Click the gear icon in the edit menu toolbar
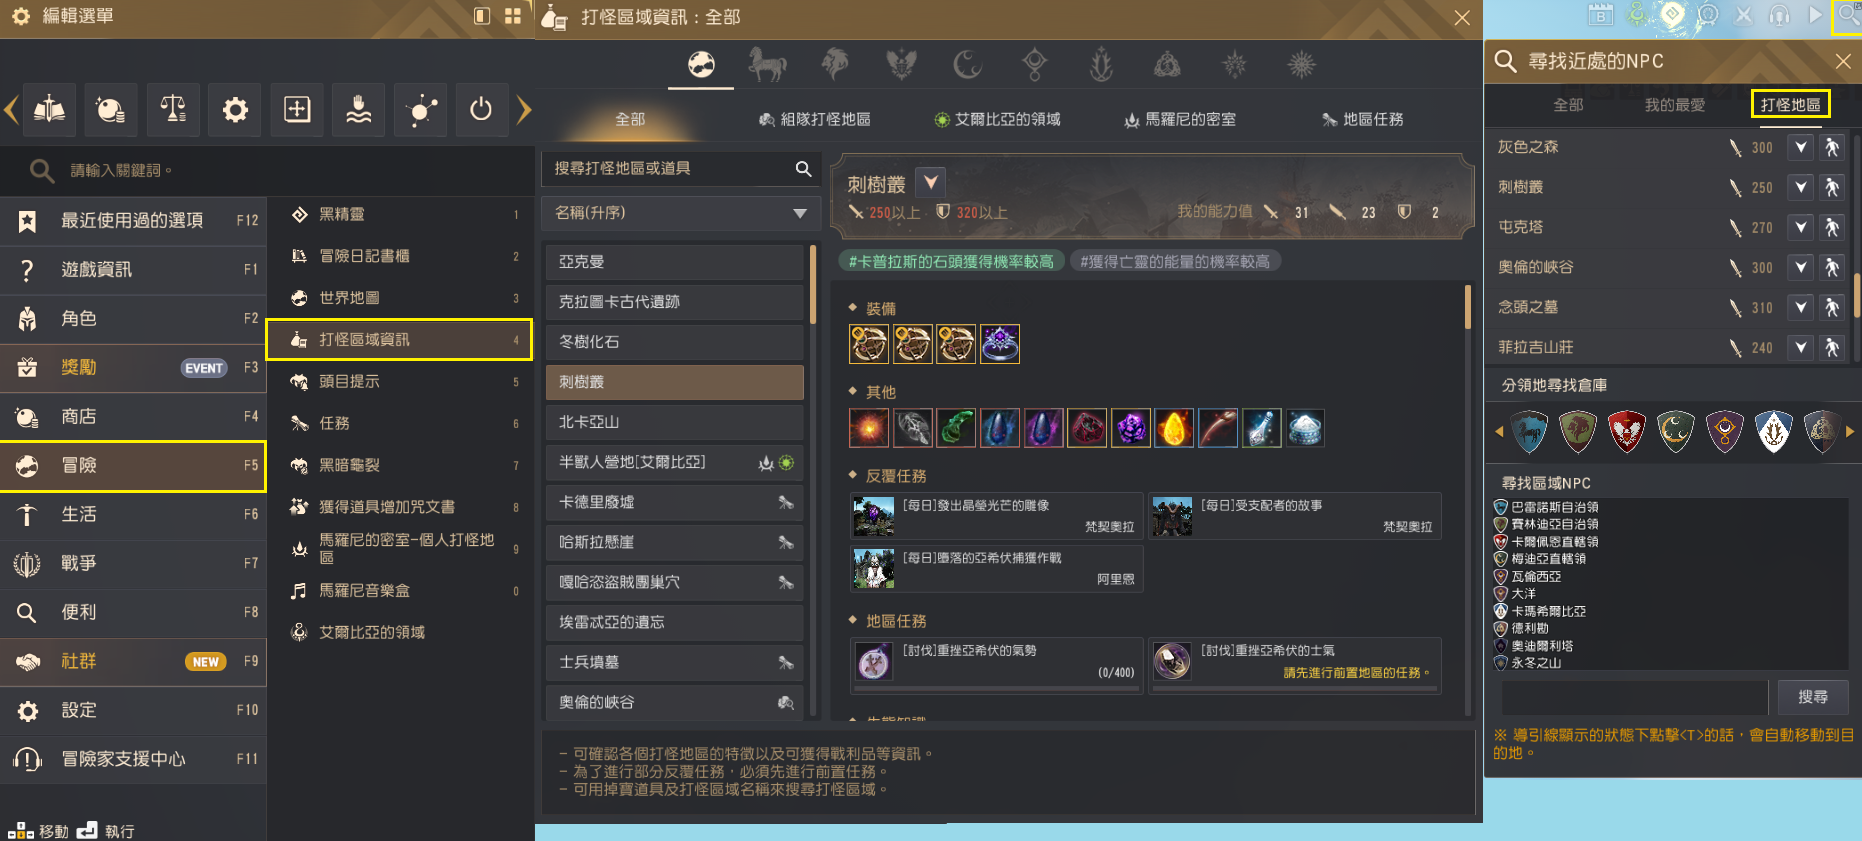The height and width of the screenshot is (841, 1862). 235,109
